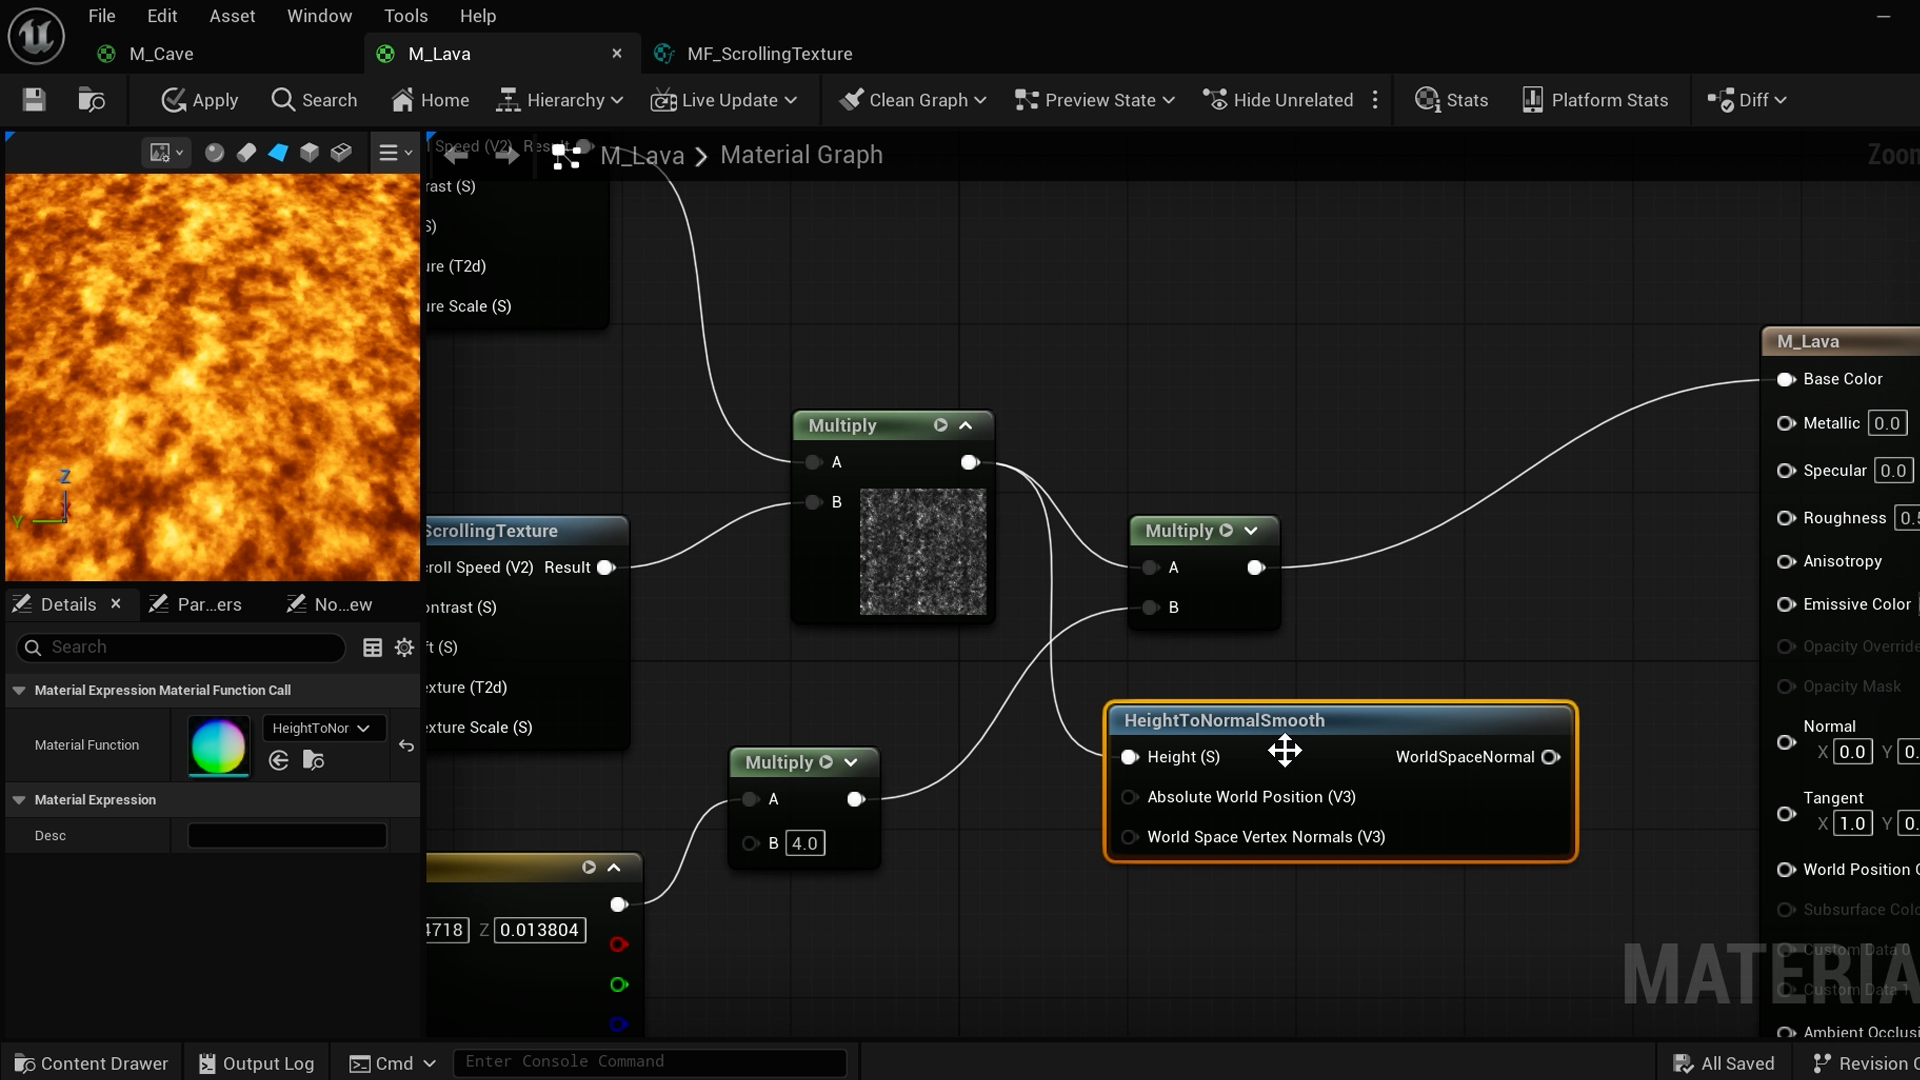Screen dimensions: 1920x1080
Task: Click the toolbar Search button
Action: [314, 100]
